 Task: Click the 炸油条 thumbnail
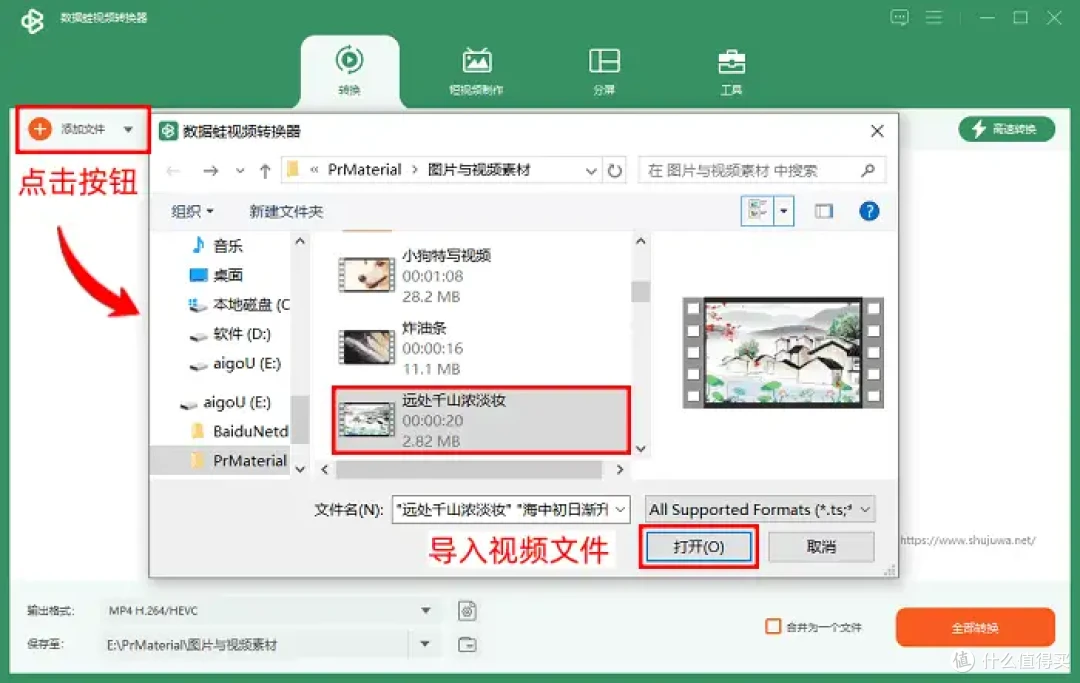click(x=366, y=347)
